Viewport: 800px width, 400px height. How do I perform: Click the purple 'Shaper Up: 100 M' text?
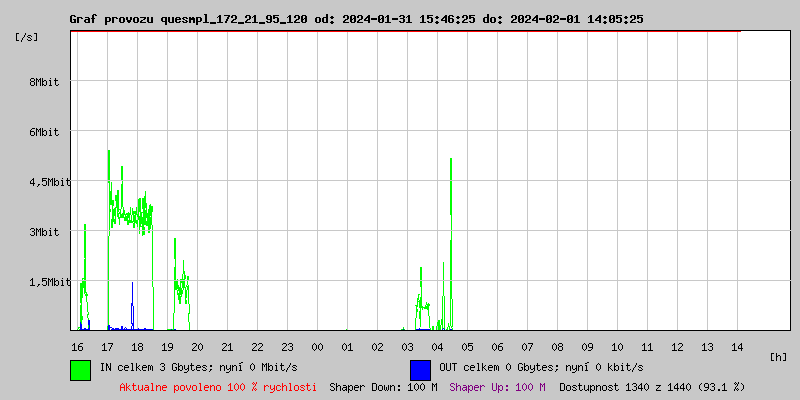coord(497,386)
